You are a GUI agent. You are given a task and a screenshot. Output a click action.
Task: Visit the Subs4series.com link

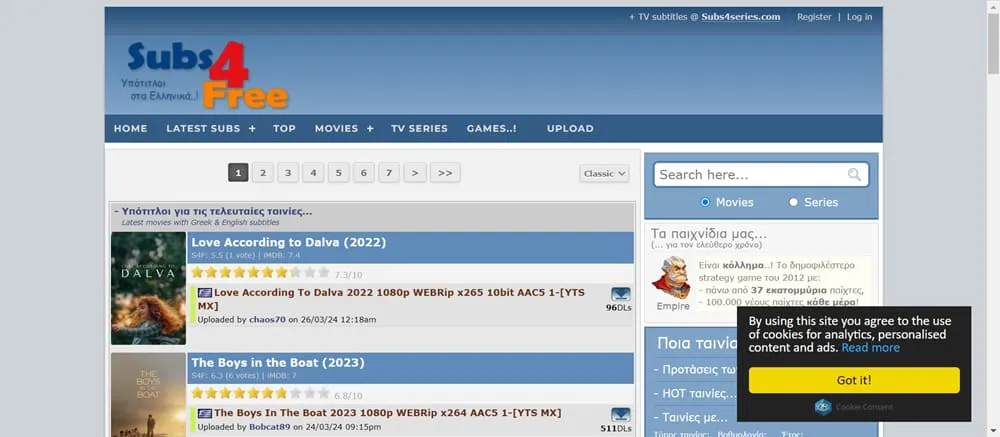click(740, 17)
